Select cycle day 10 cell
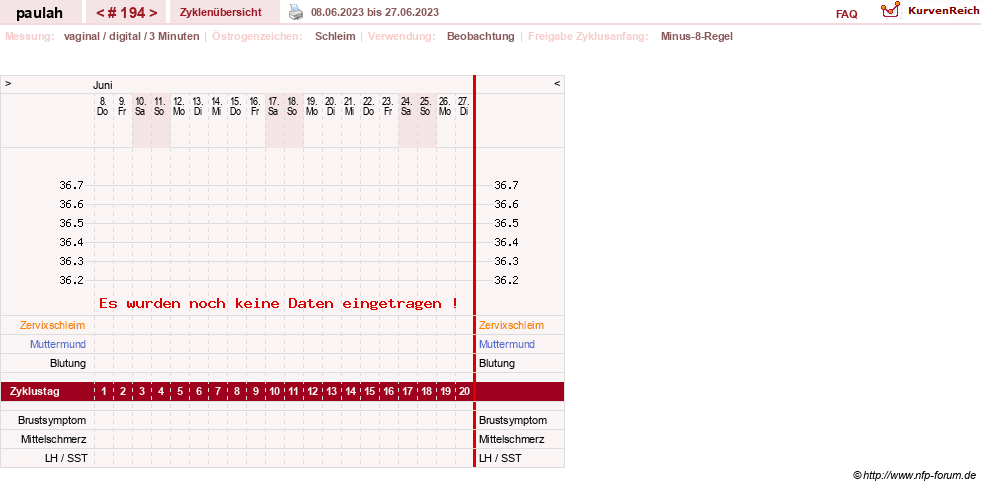Image resolution: width=981 pixels, height=487 pixels. (274, 392)
